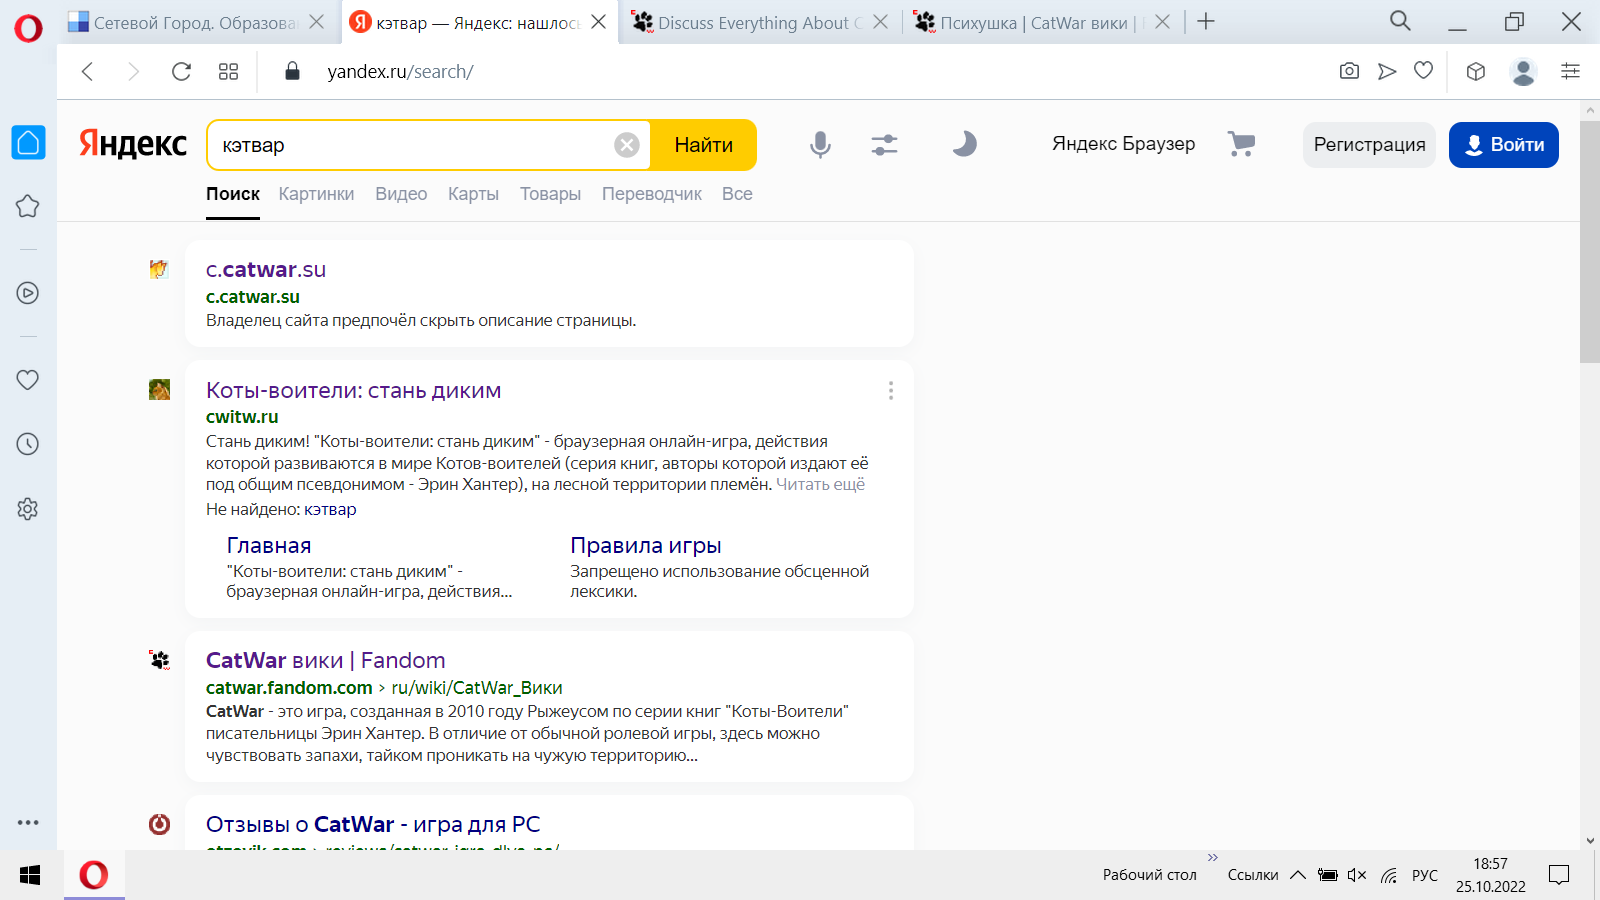Open sidebar player icon

pos(28,293)
